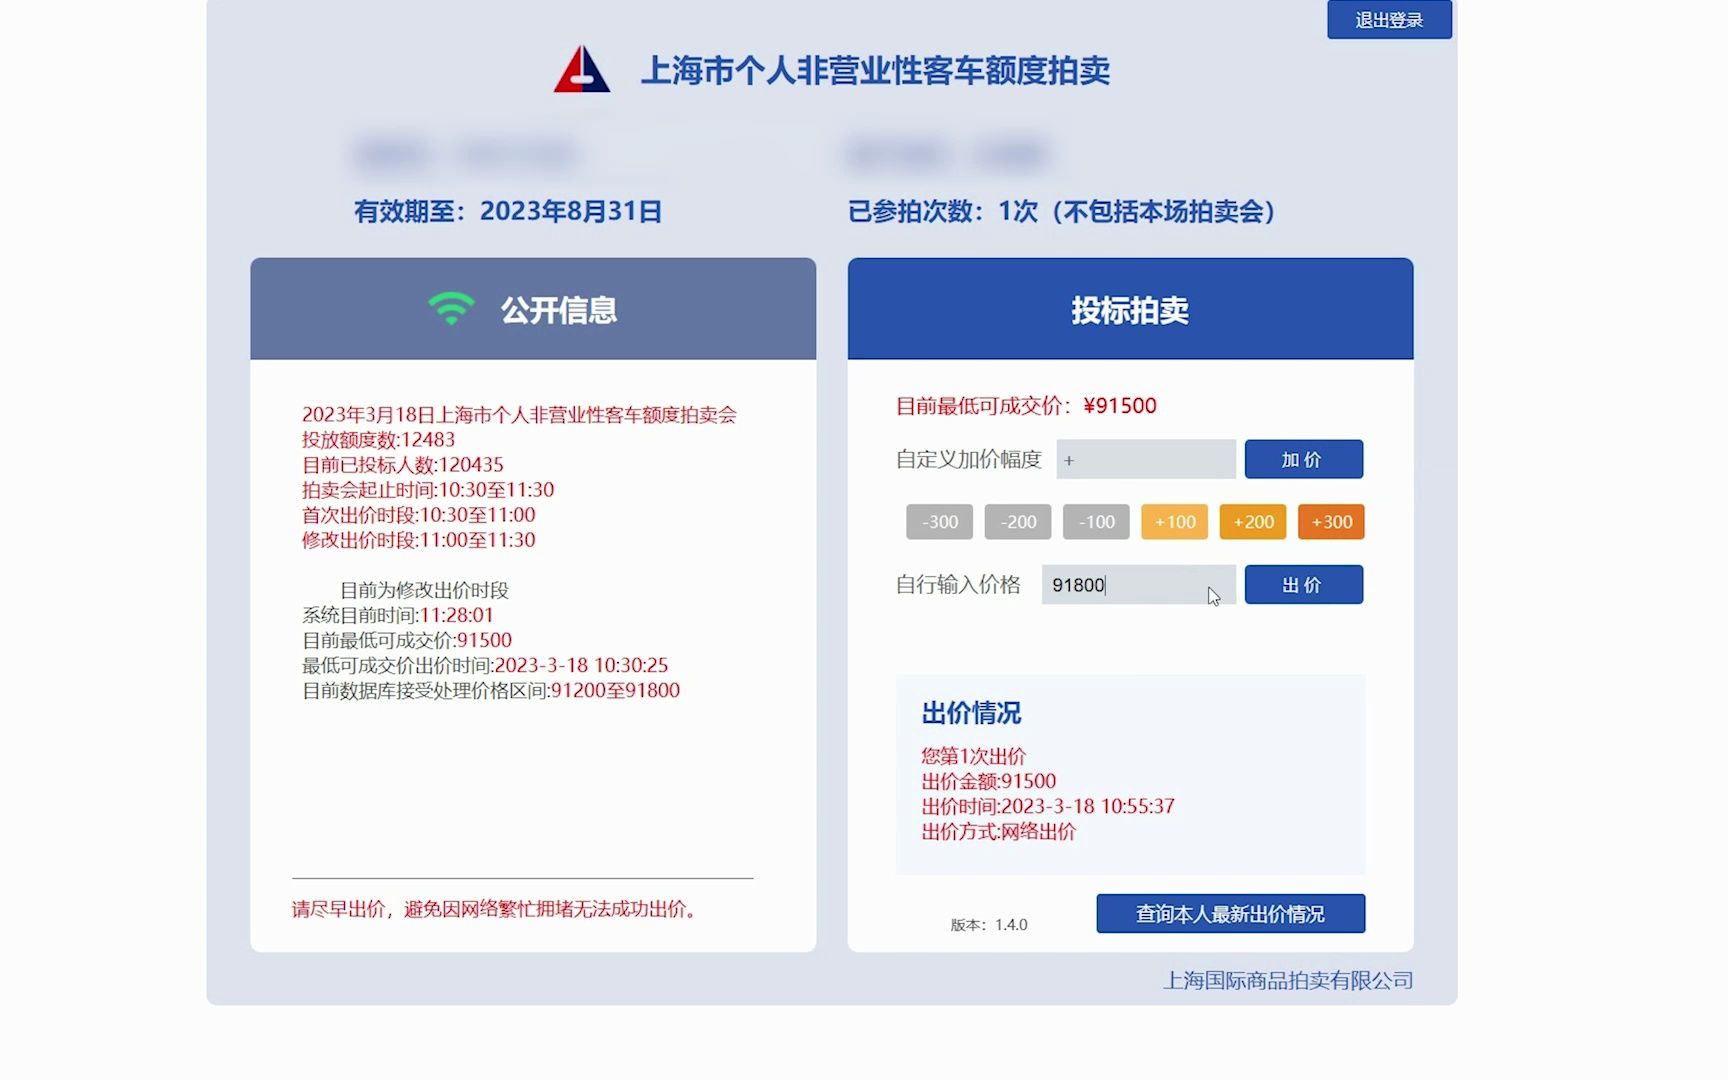Click the line 拍卖会起止时间:10:30至11:30
The height and width of the screenshot is (1080, 1728).
(x=428, y=490)
